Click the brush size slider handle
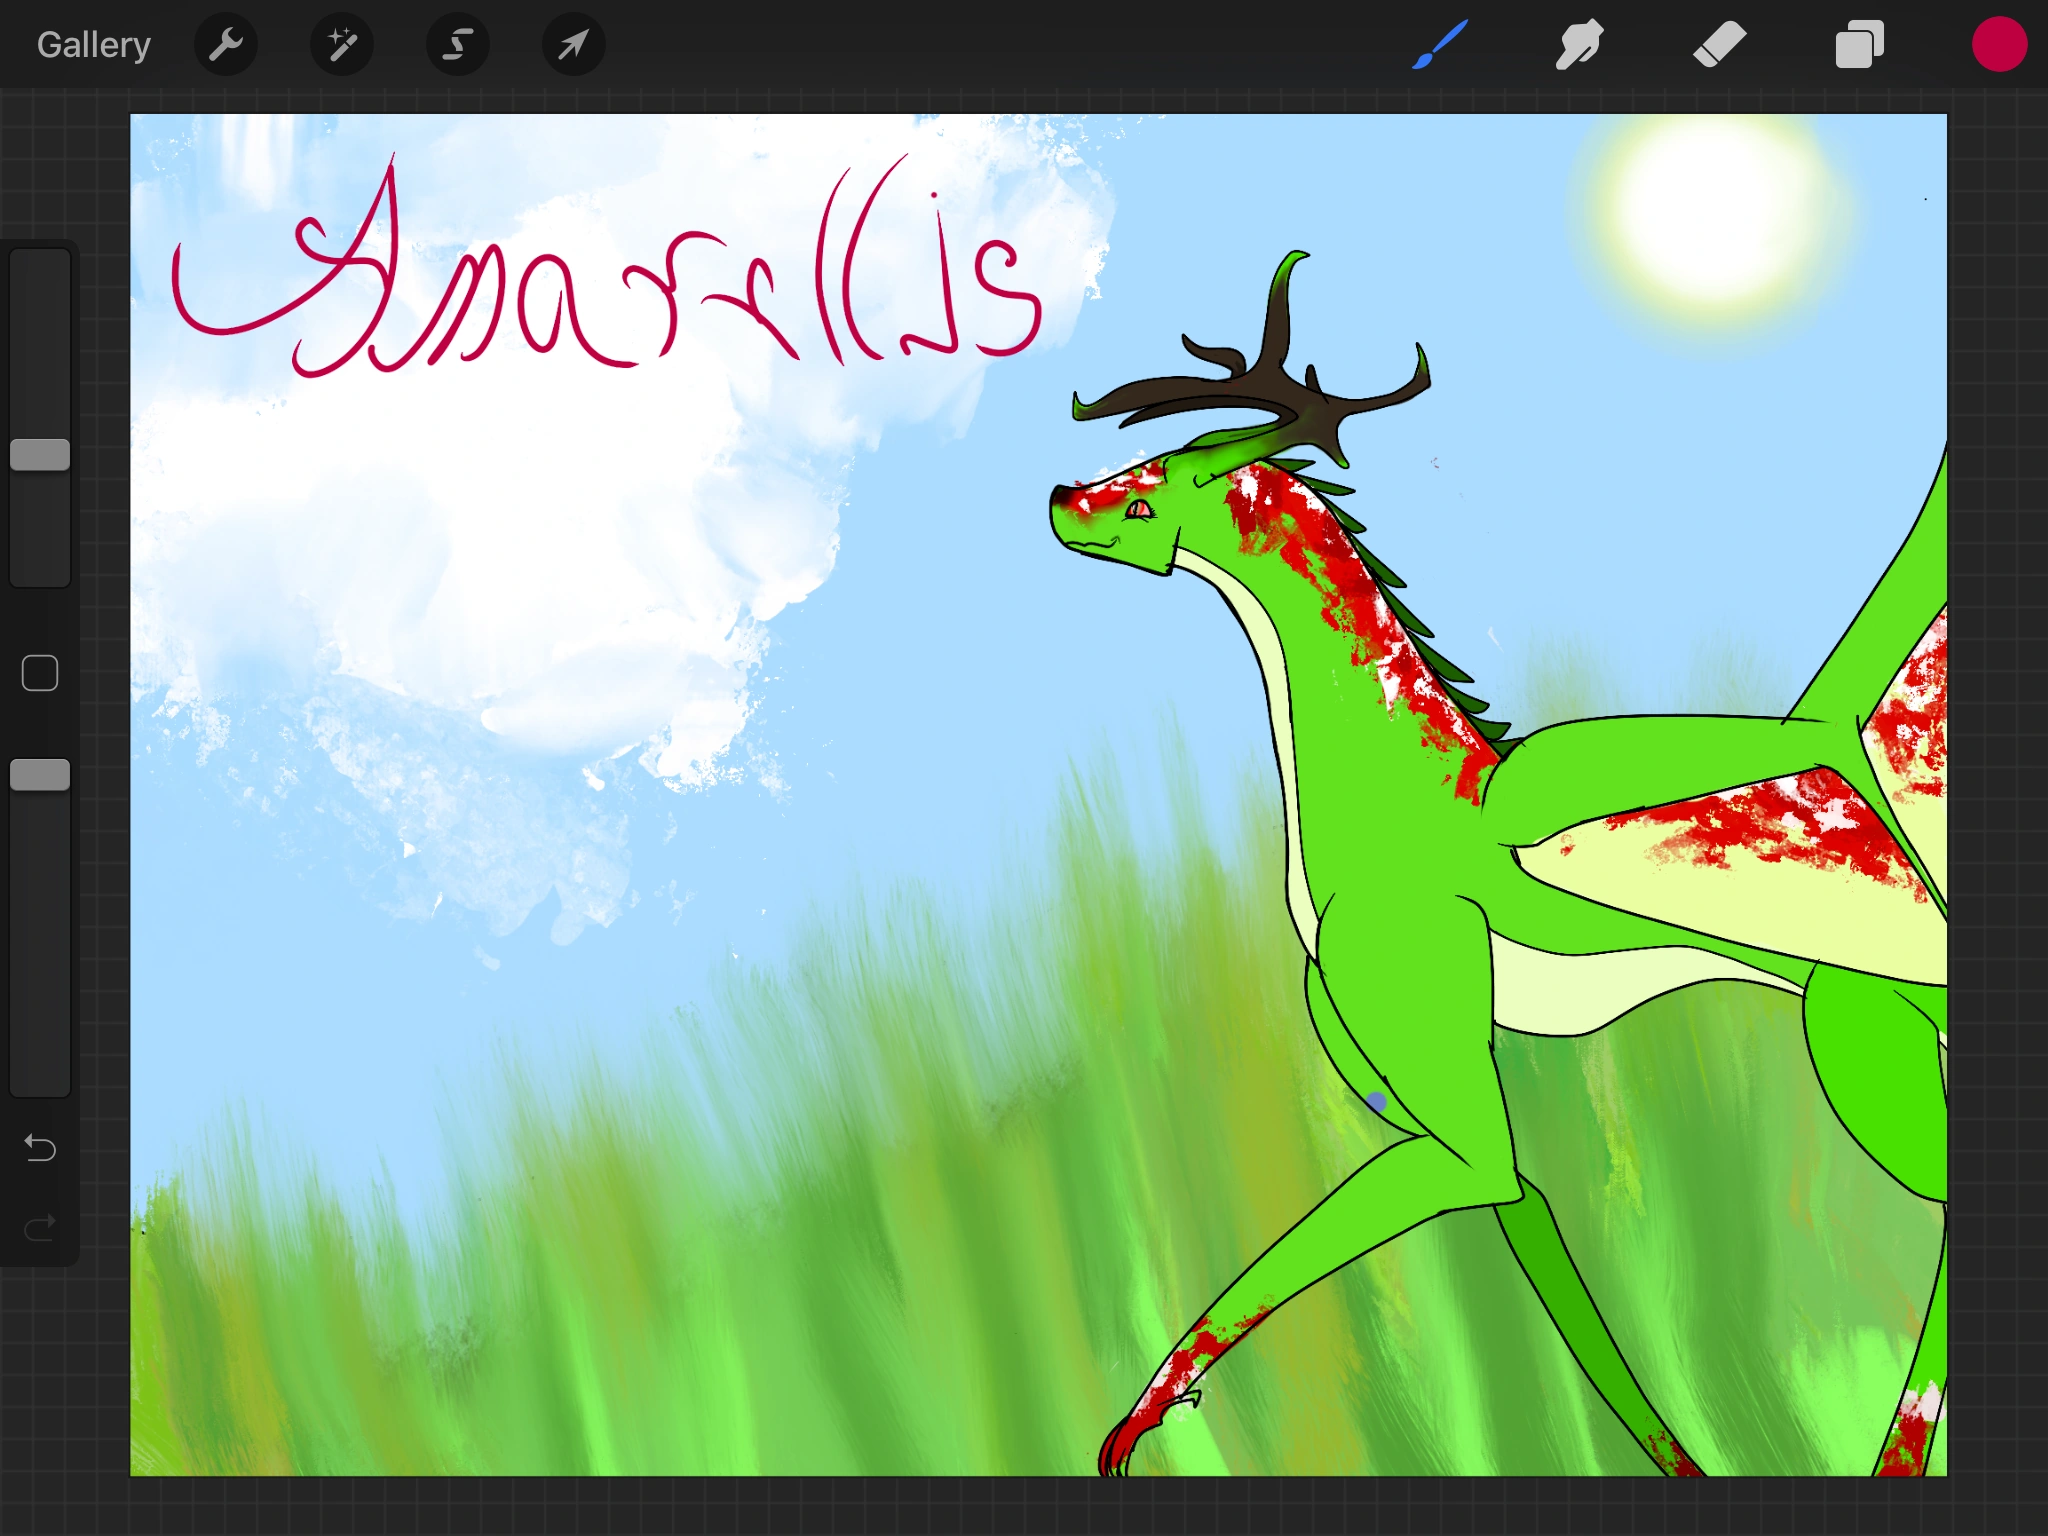This screenshot has height=1536, width=2048. click(x=40, y=455)
